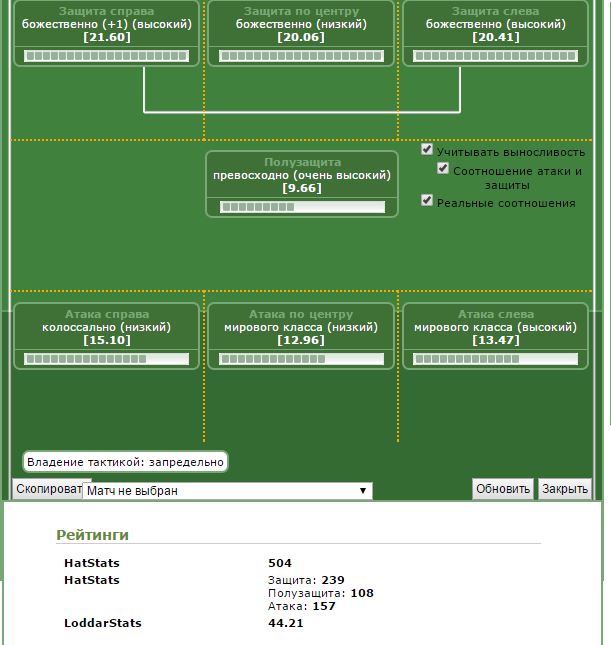Click the 'Защита слева' progress bar
611x645 pixels.
point(495,56)
